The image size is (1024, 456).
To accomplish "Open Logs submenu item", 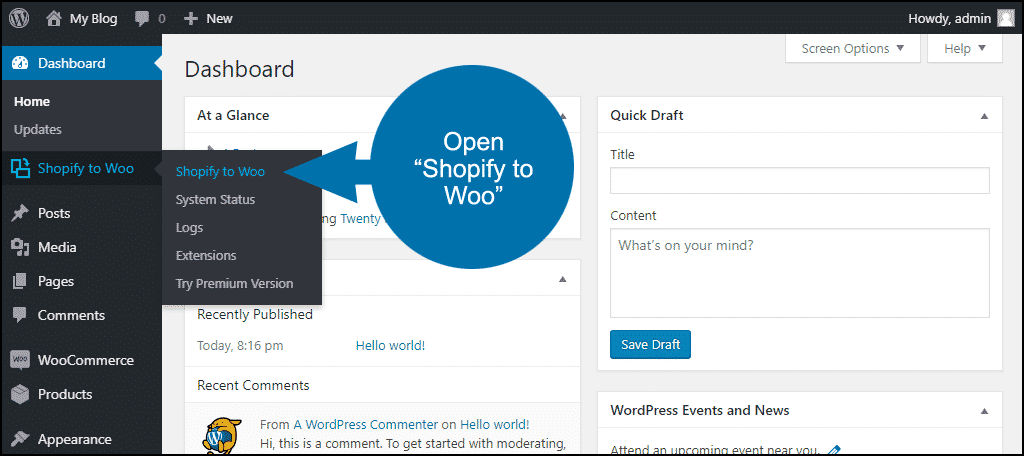I will 189,228.
